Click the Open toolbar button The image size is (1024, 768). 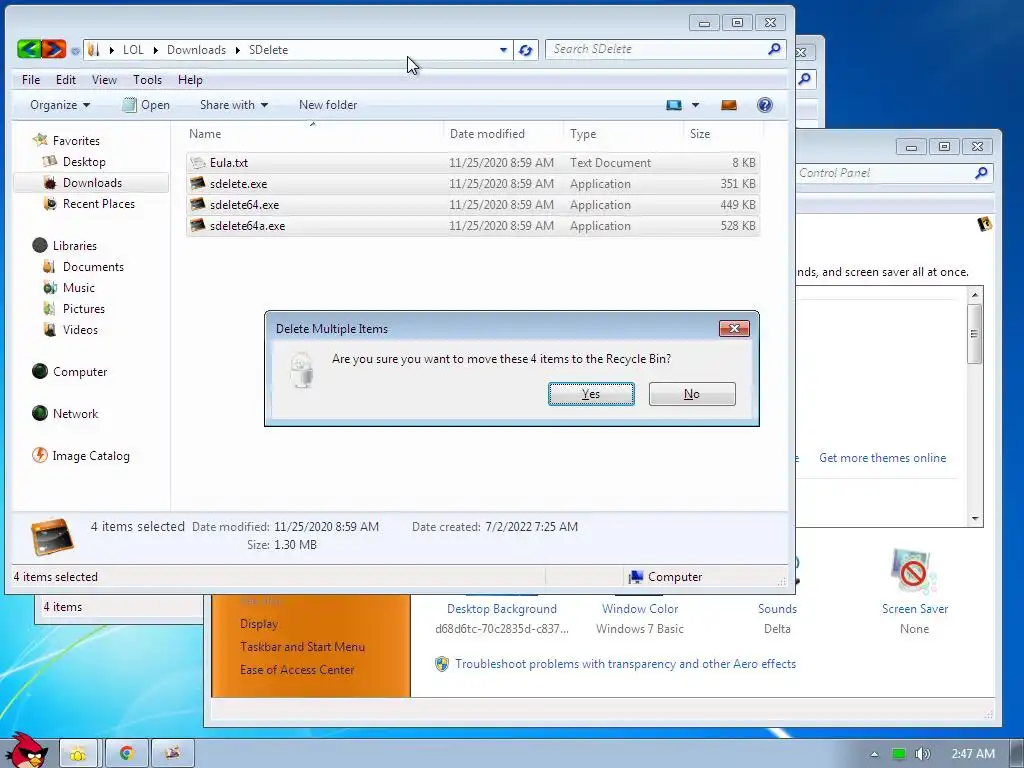tap(146, 105)
